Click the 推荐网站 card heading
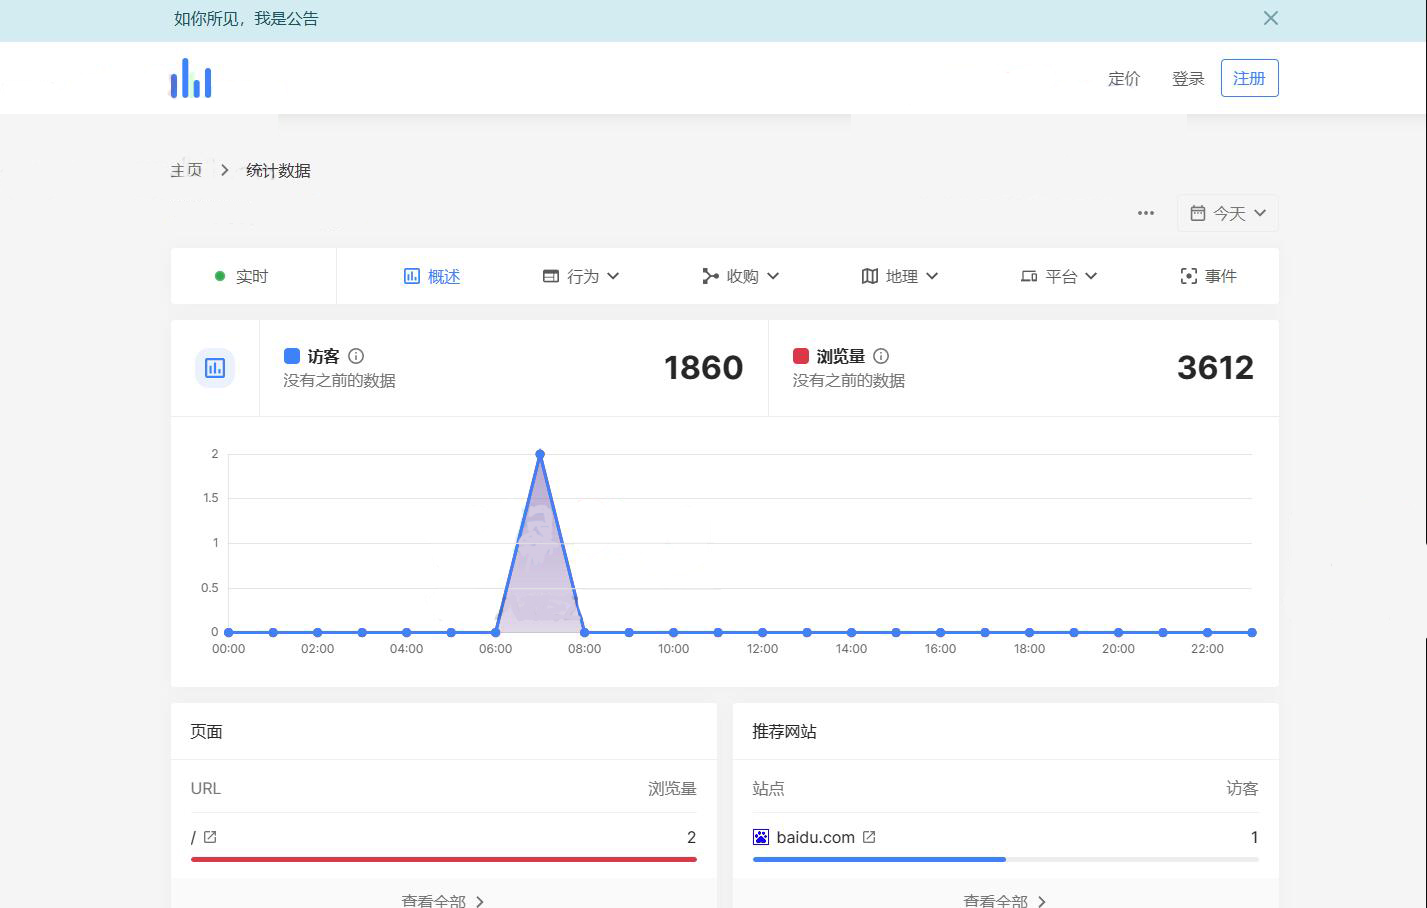Screen dimensions: 1427x908 pos(784,732)
